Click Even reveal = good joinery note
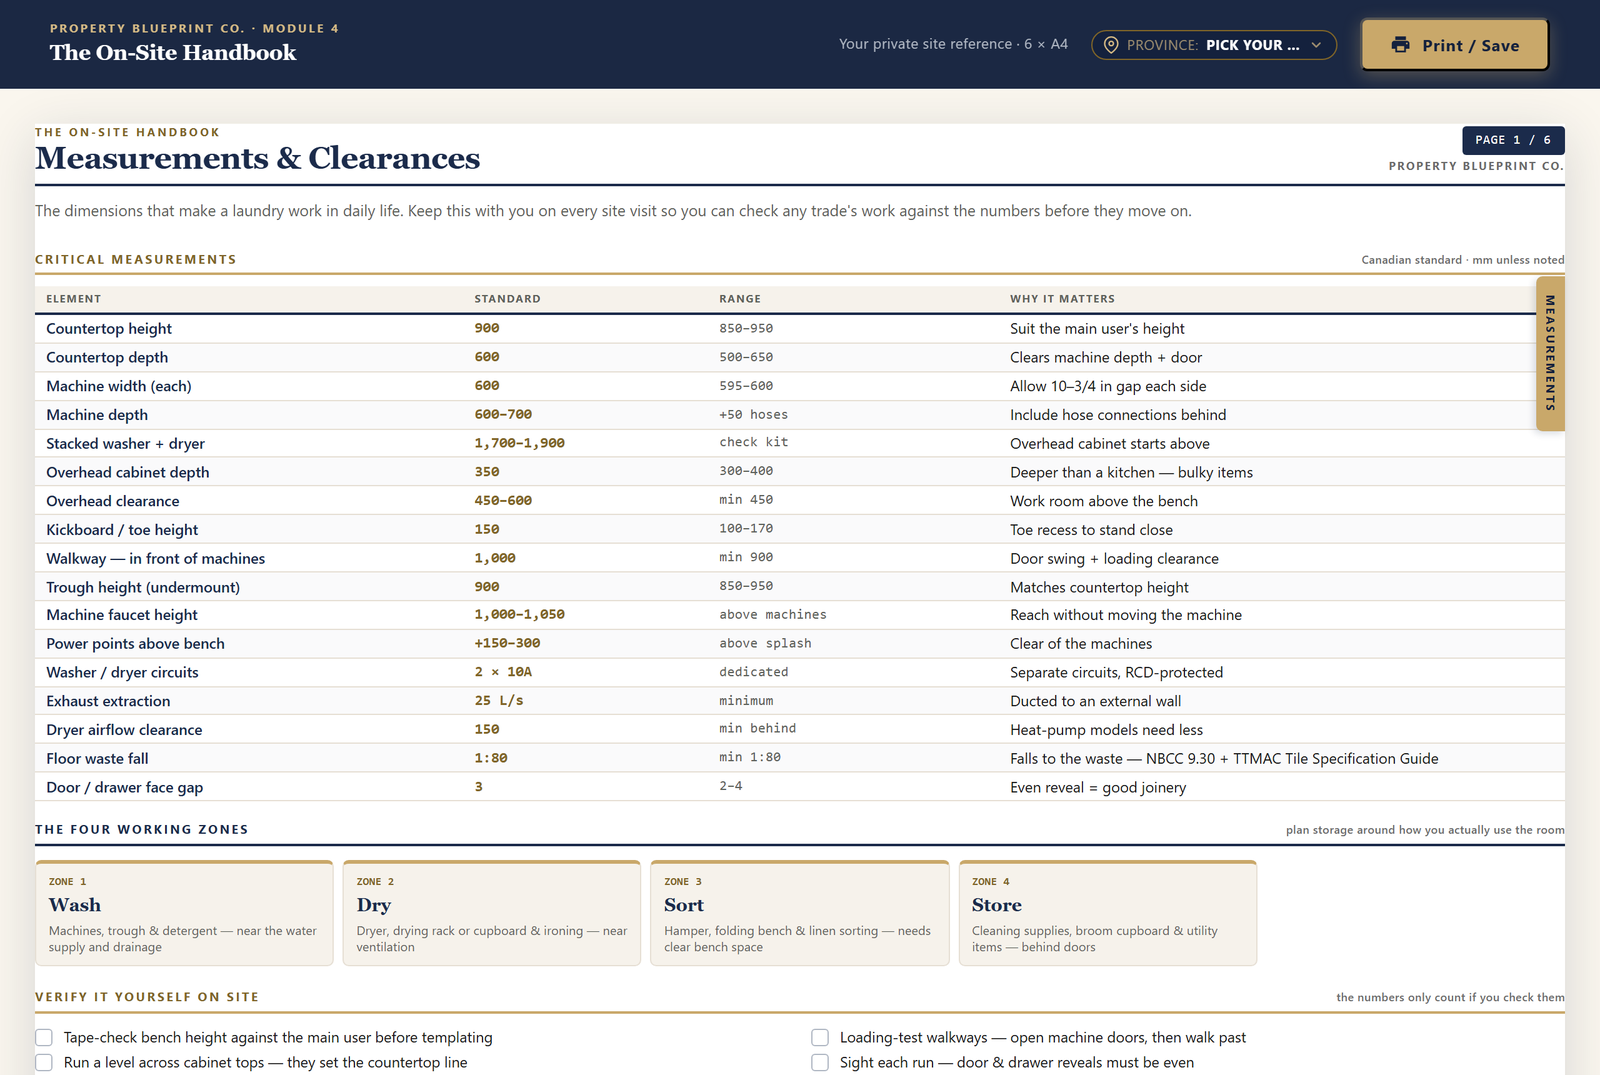1600x1075 pixels. (1098, 788)
